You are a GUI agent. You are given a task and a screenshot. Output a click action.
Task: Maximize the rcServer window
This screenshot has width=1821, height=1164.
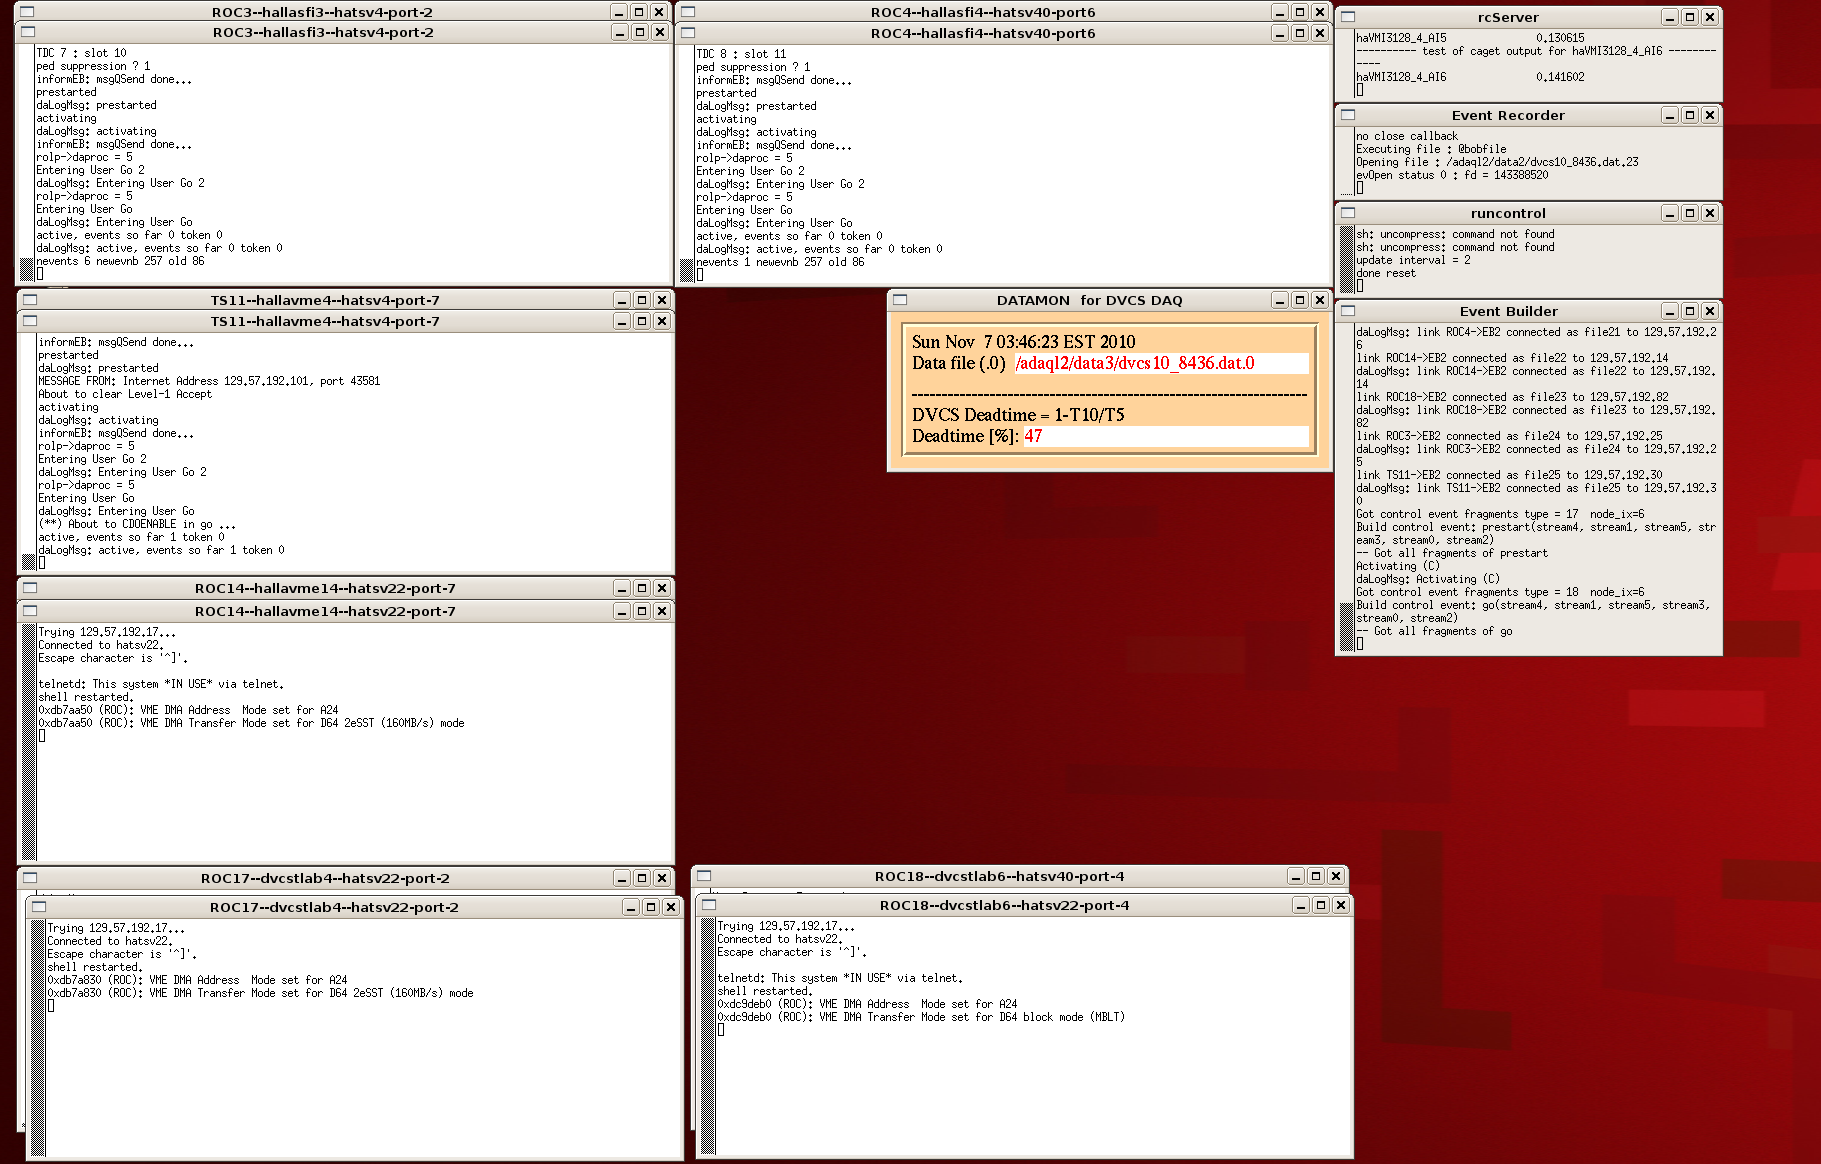(x=1690, y=17)
